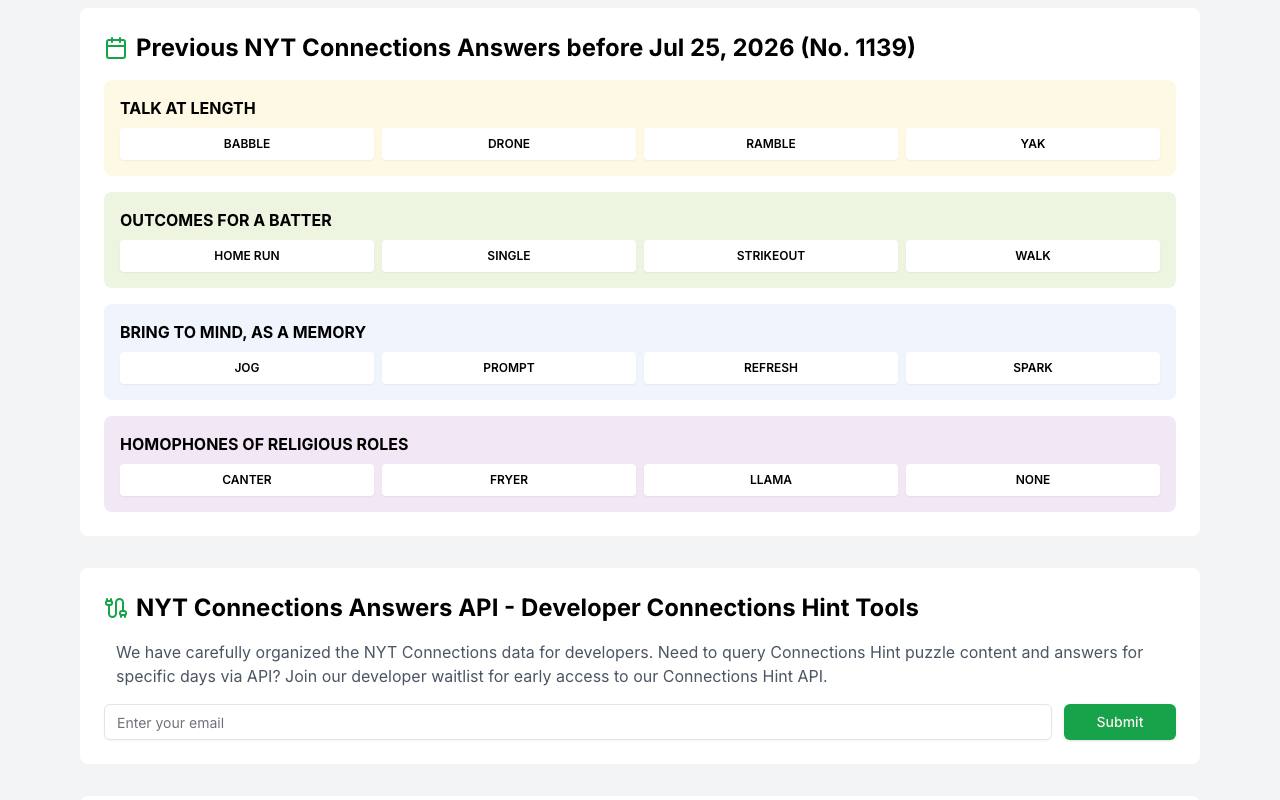Select the BABBLE word tile
Image resolution: width=1280 pixels, height=800 pixels.
click(247, 144)
